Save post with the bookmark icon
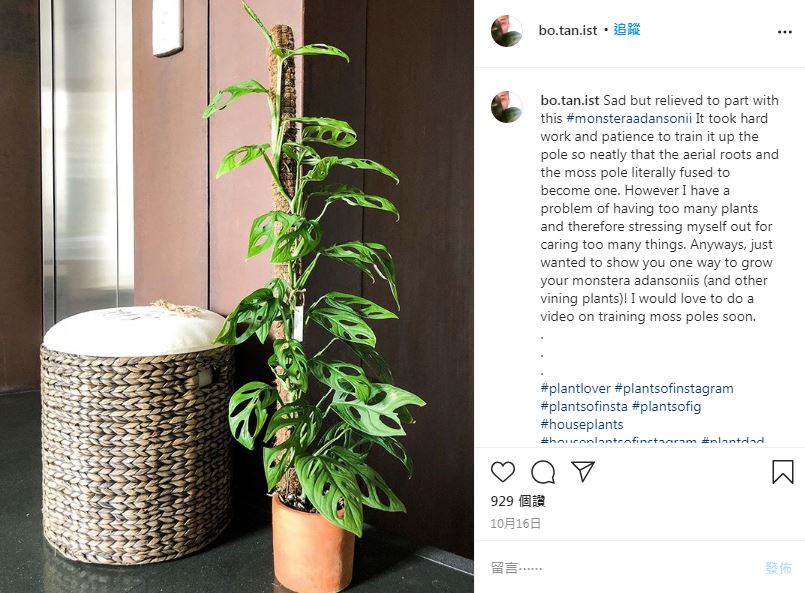This screenshot has height=593, width=805. (782, 471)
